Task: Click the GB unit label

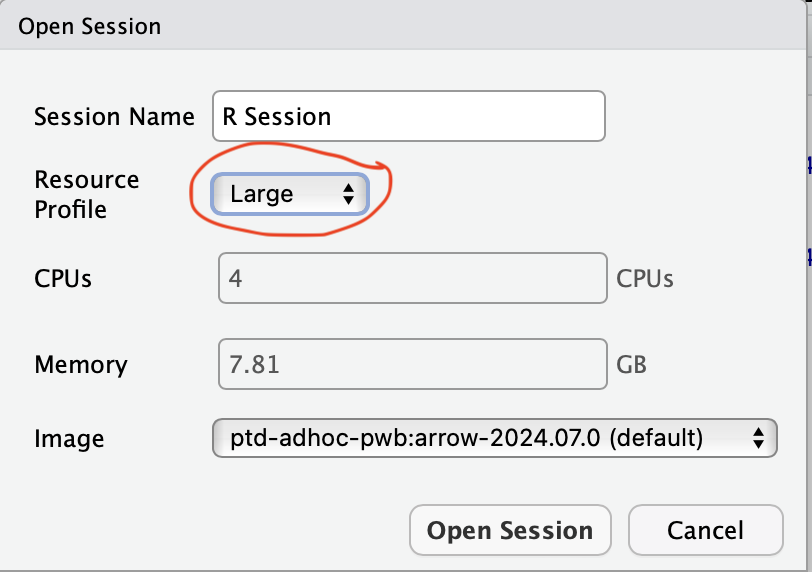Action: 632,365
